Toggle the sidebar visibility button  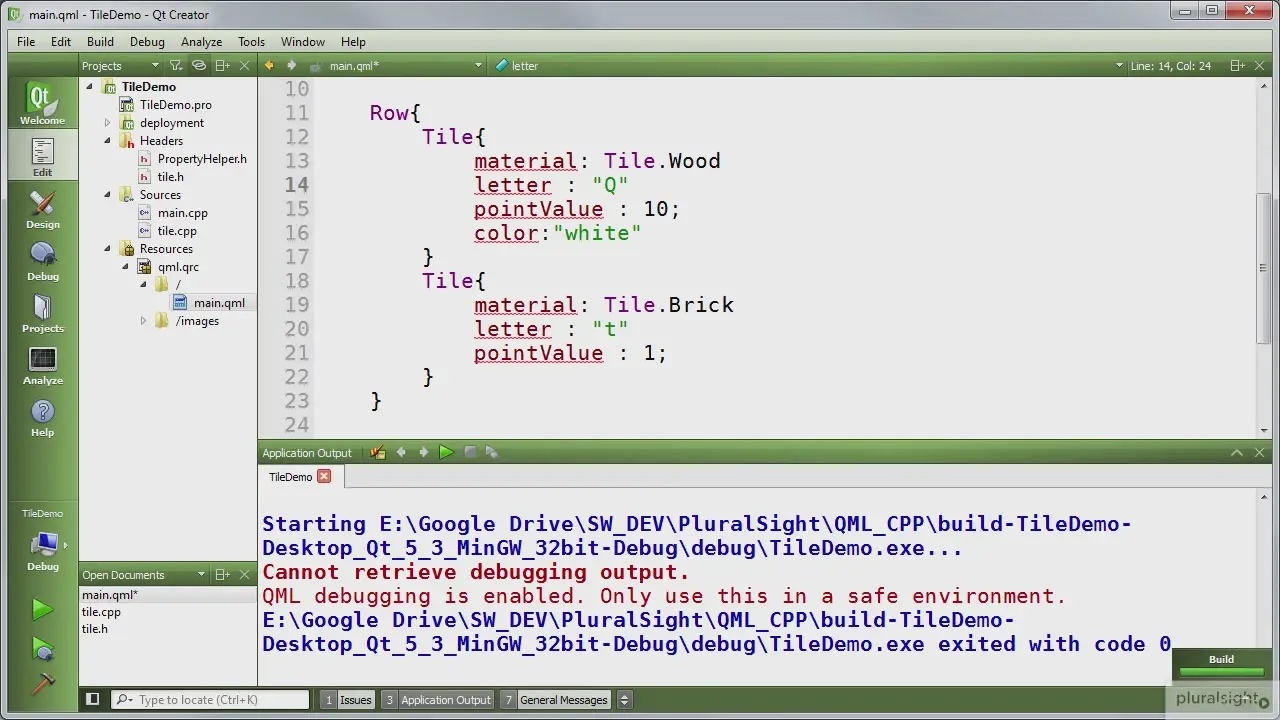(x=92, y=700)
